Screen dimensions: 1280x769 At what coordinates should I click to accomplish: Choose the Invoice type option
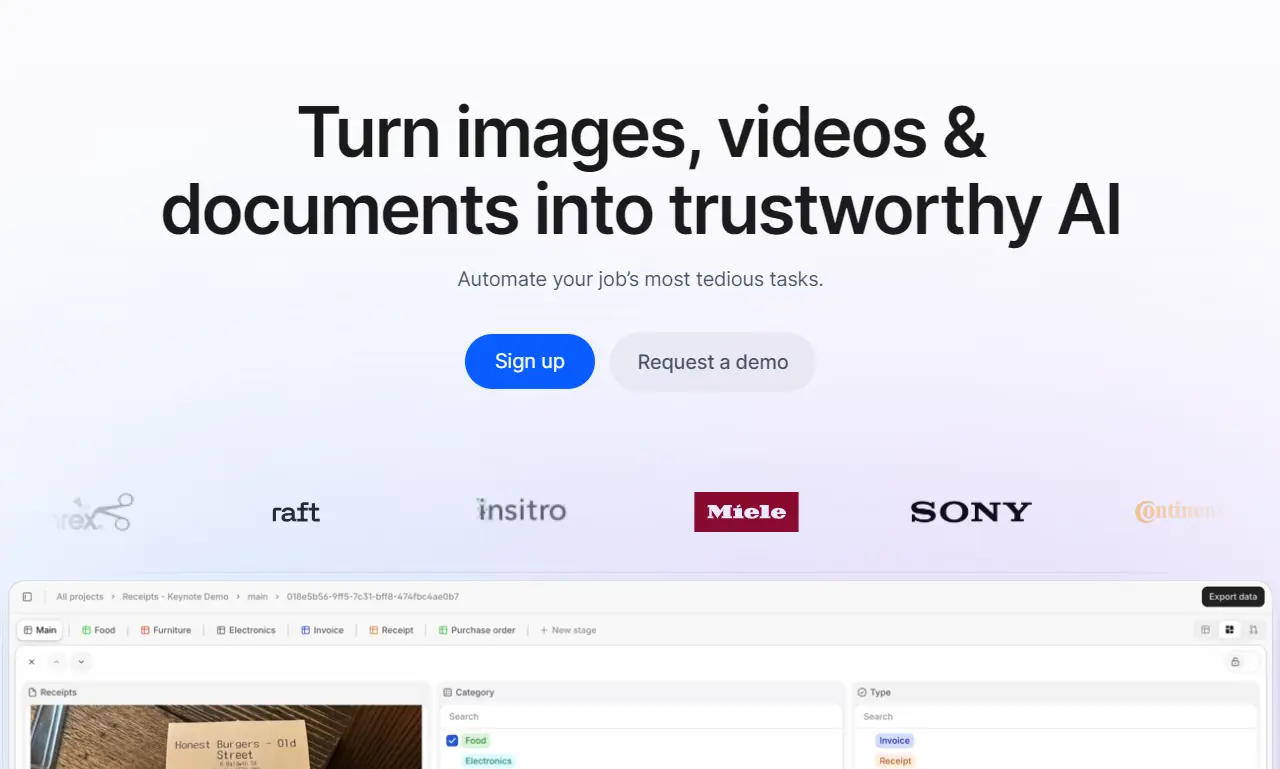(x=895, y=741)
